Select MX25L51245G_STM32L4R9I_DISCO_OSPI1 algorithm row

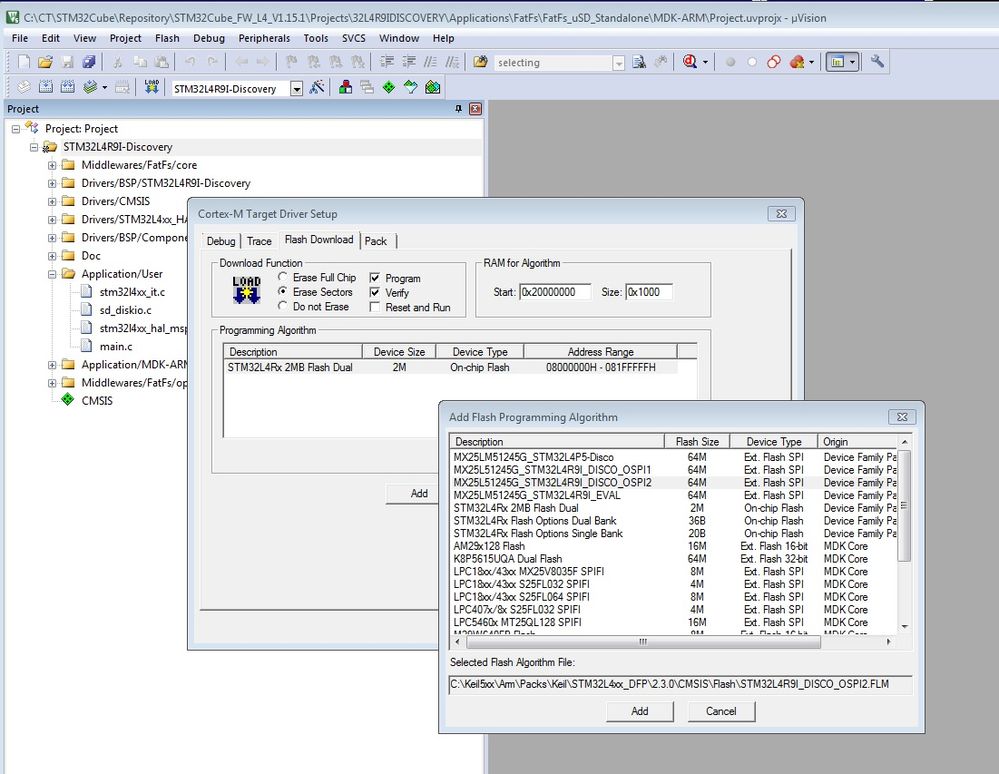coord(673,469)
